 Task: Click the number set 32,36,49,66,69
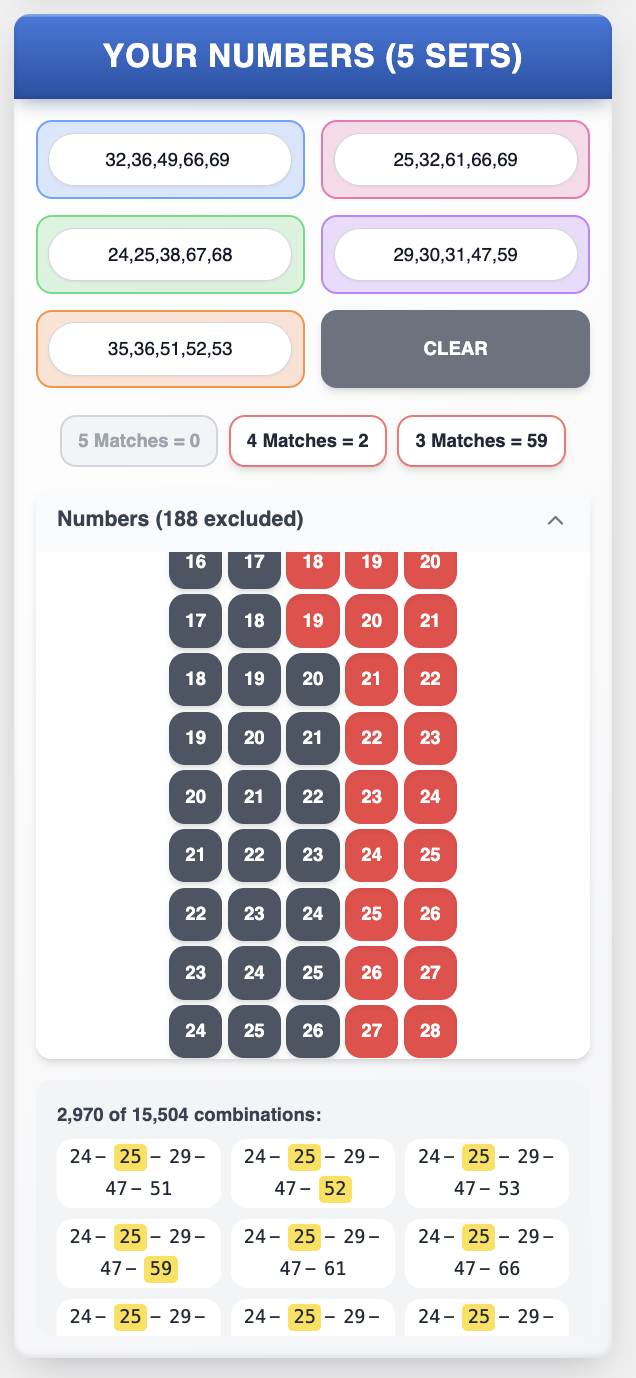coord(170,159)
